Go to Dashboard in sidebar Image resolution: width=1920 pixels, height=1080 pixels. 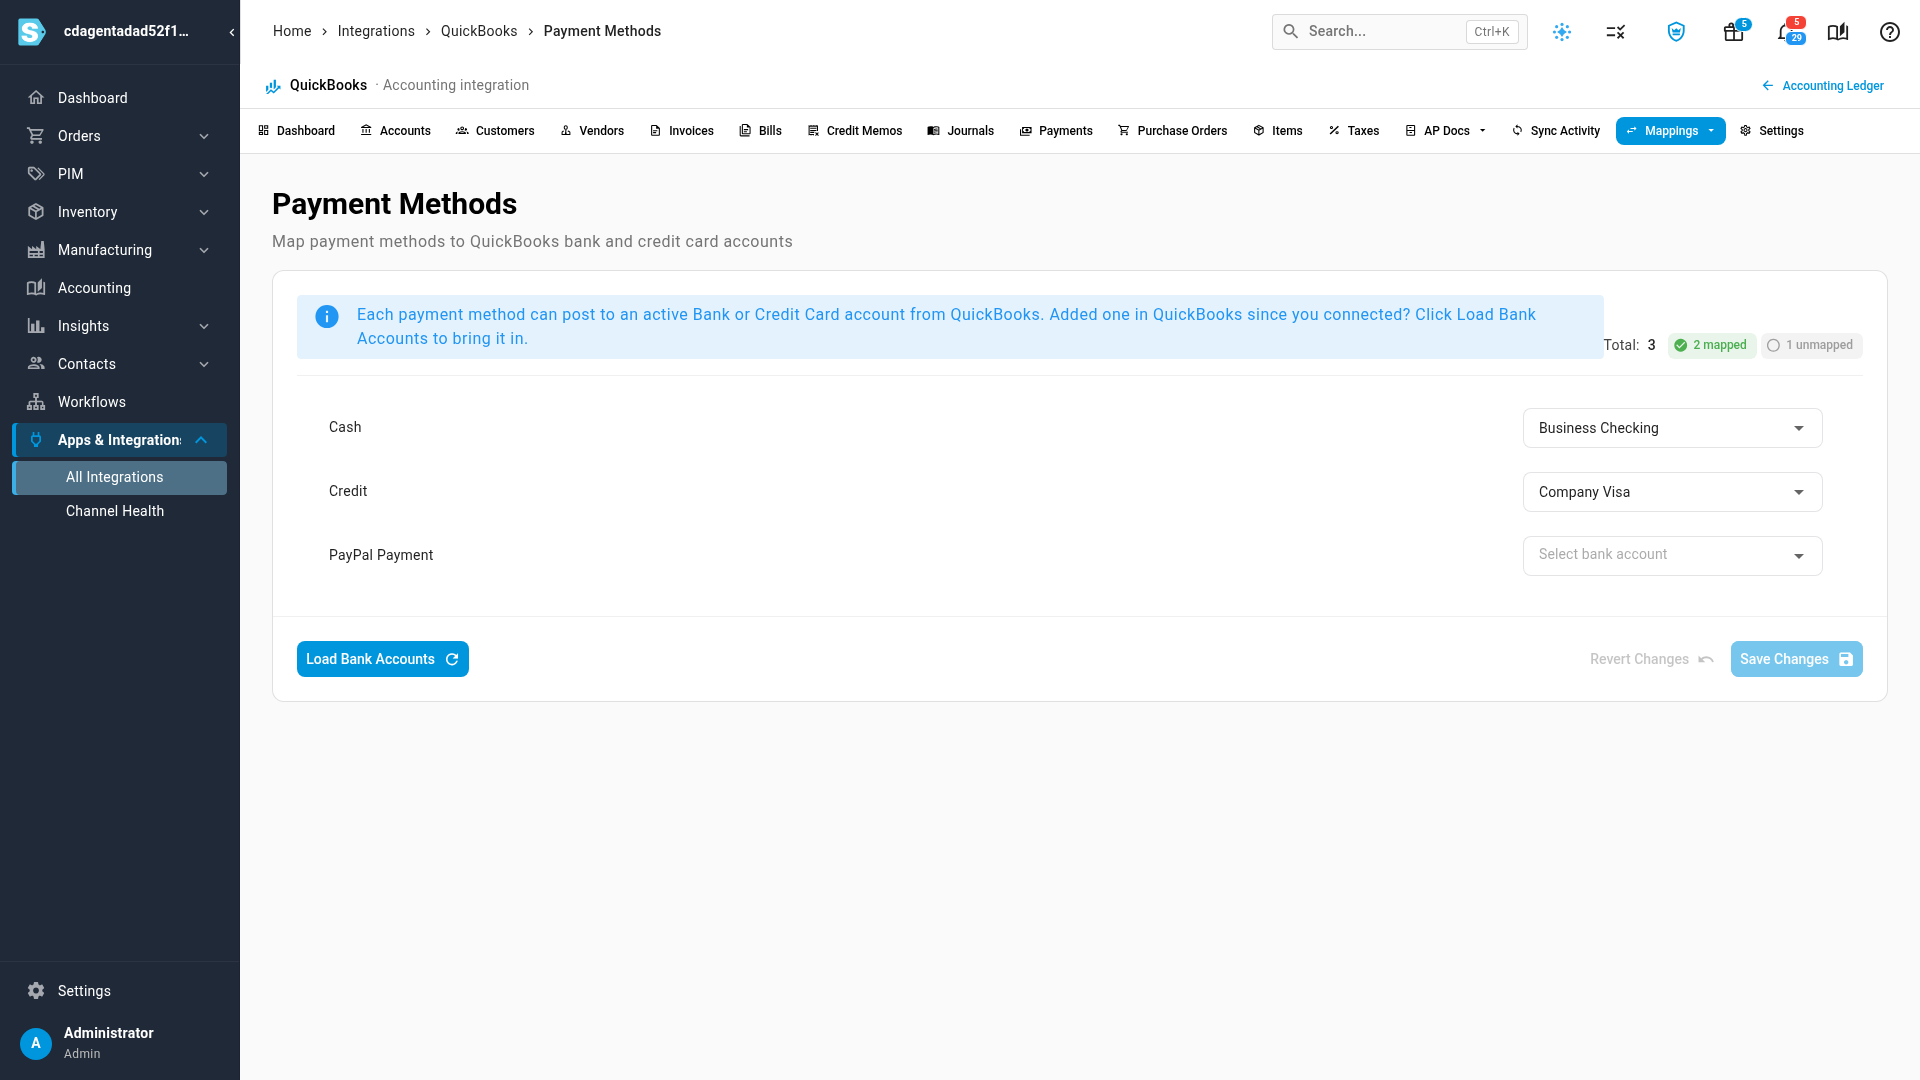click(x=120, y=98)
